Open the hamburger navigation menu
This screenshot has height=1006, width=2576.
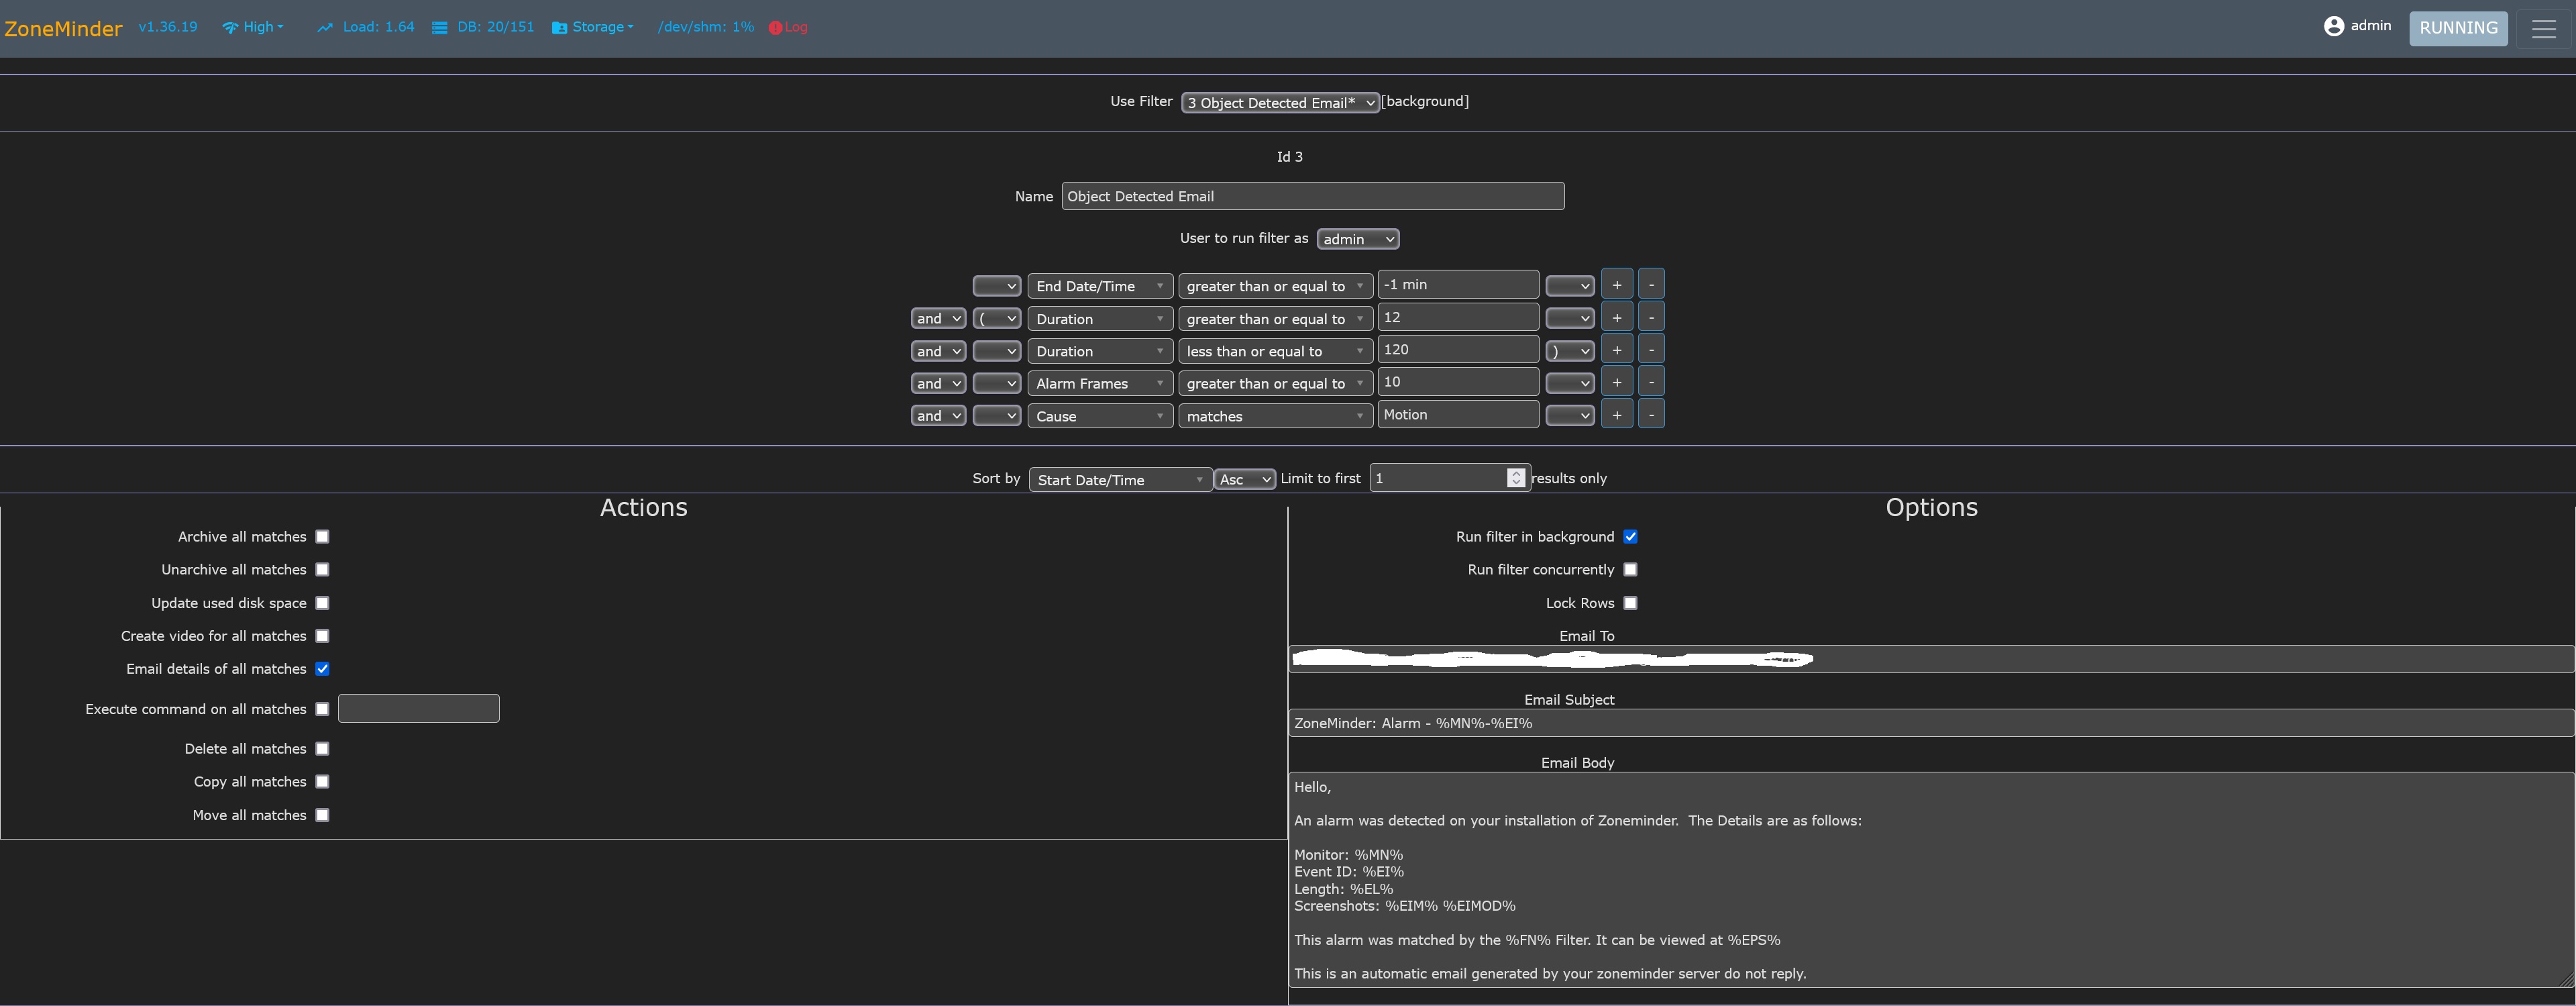point(2543,28)
